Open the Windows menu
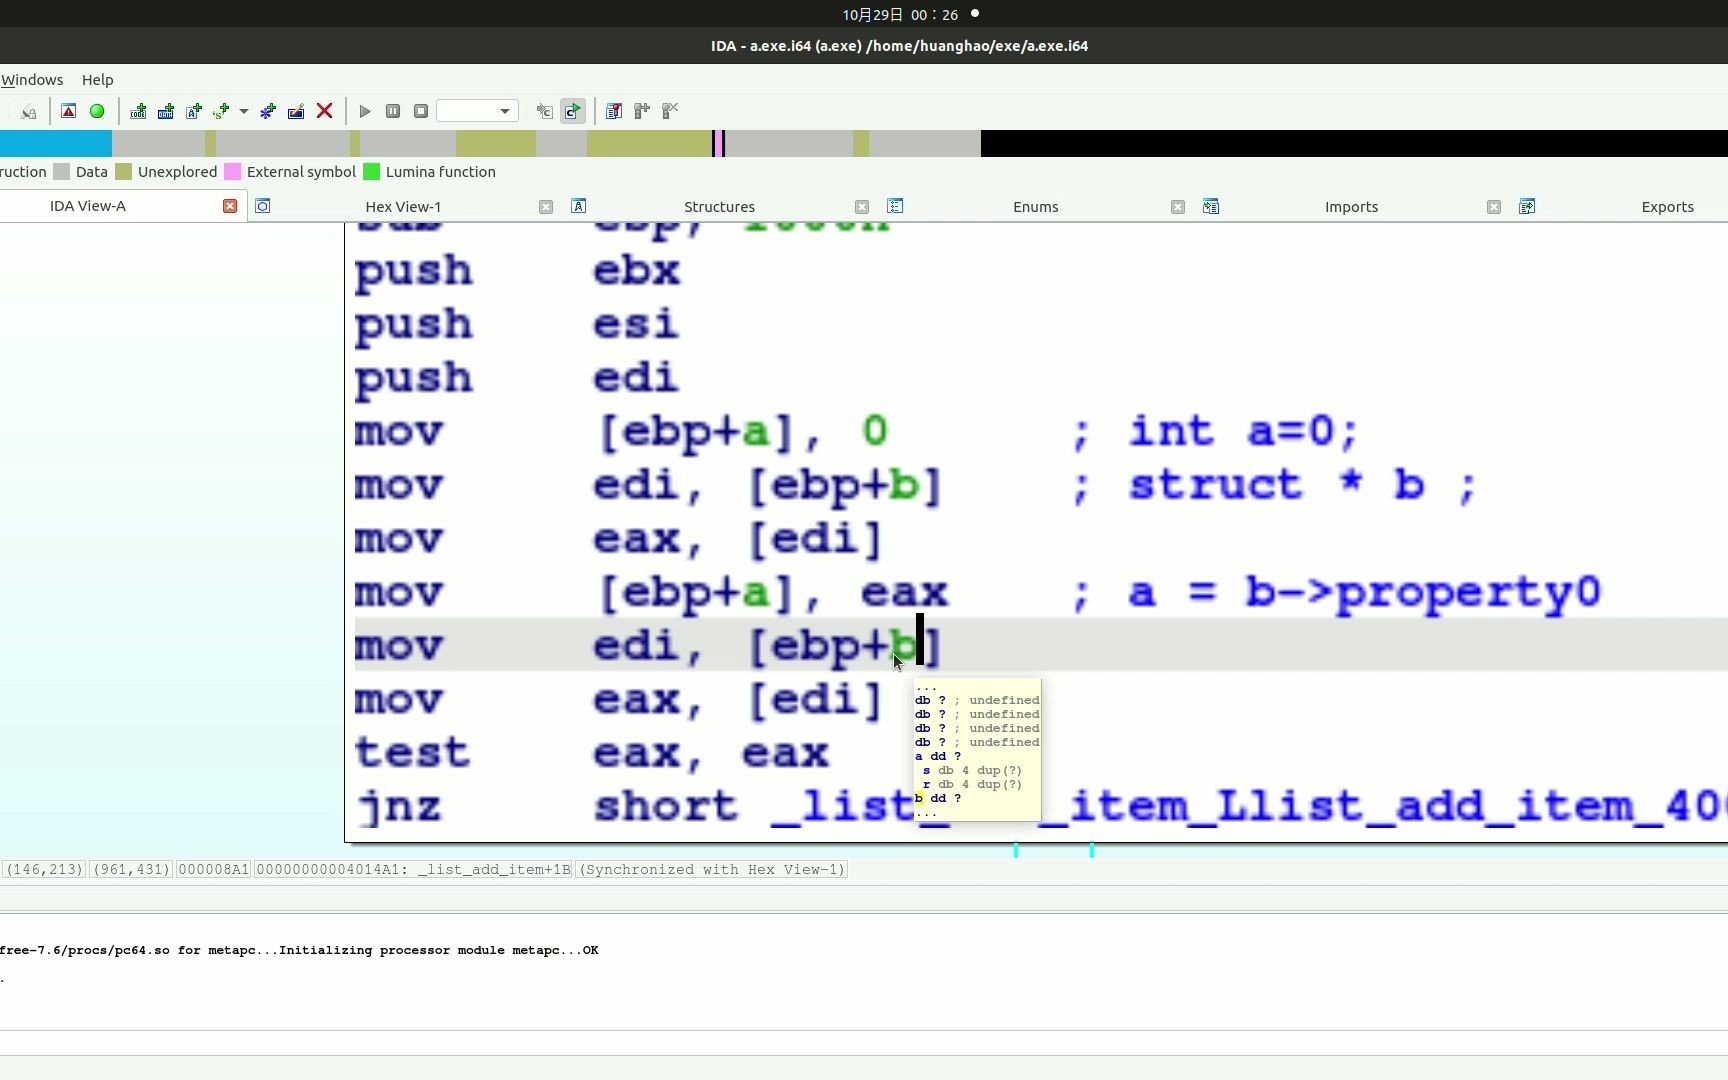The width and height of the screenshot is (1728, 1080). (x=32, y=80)
